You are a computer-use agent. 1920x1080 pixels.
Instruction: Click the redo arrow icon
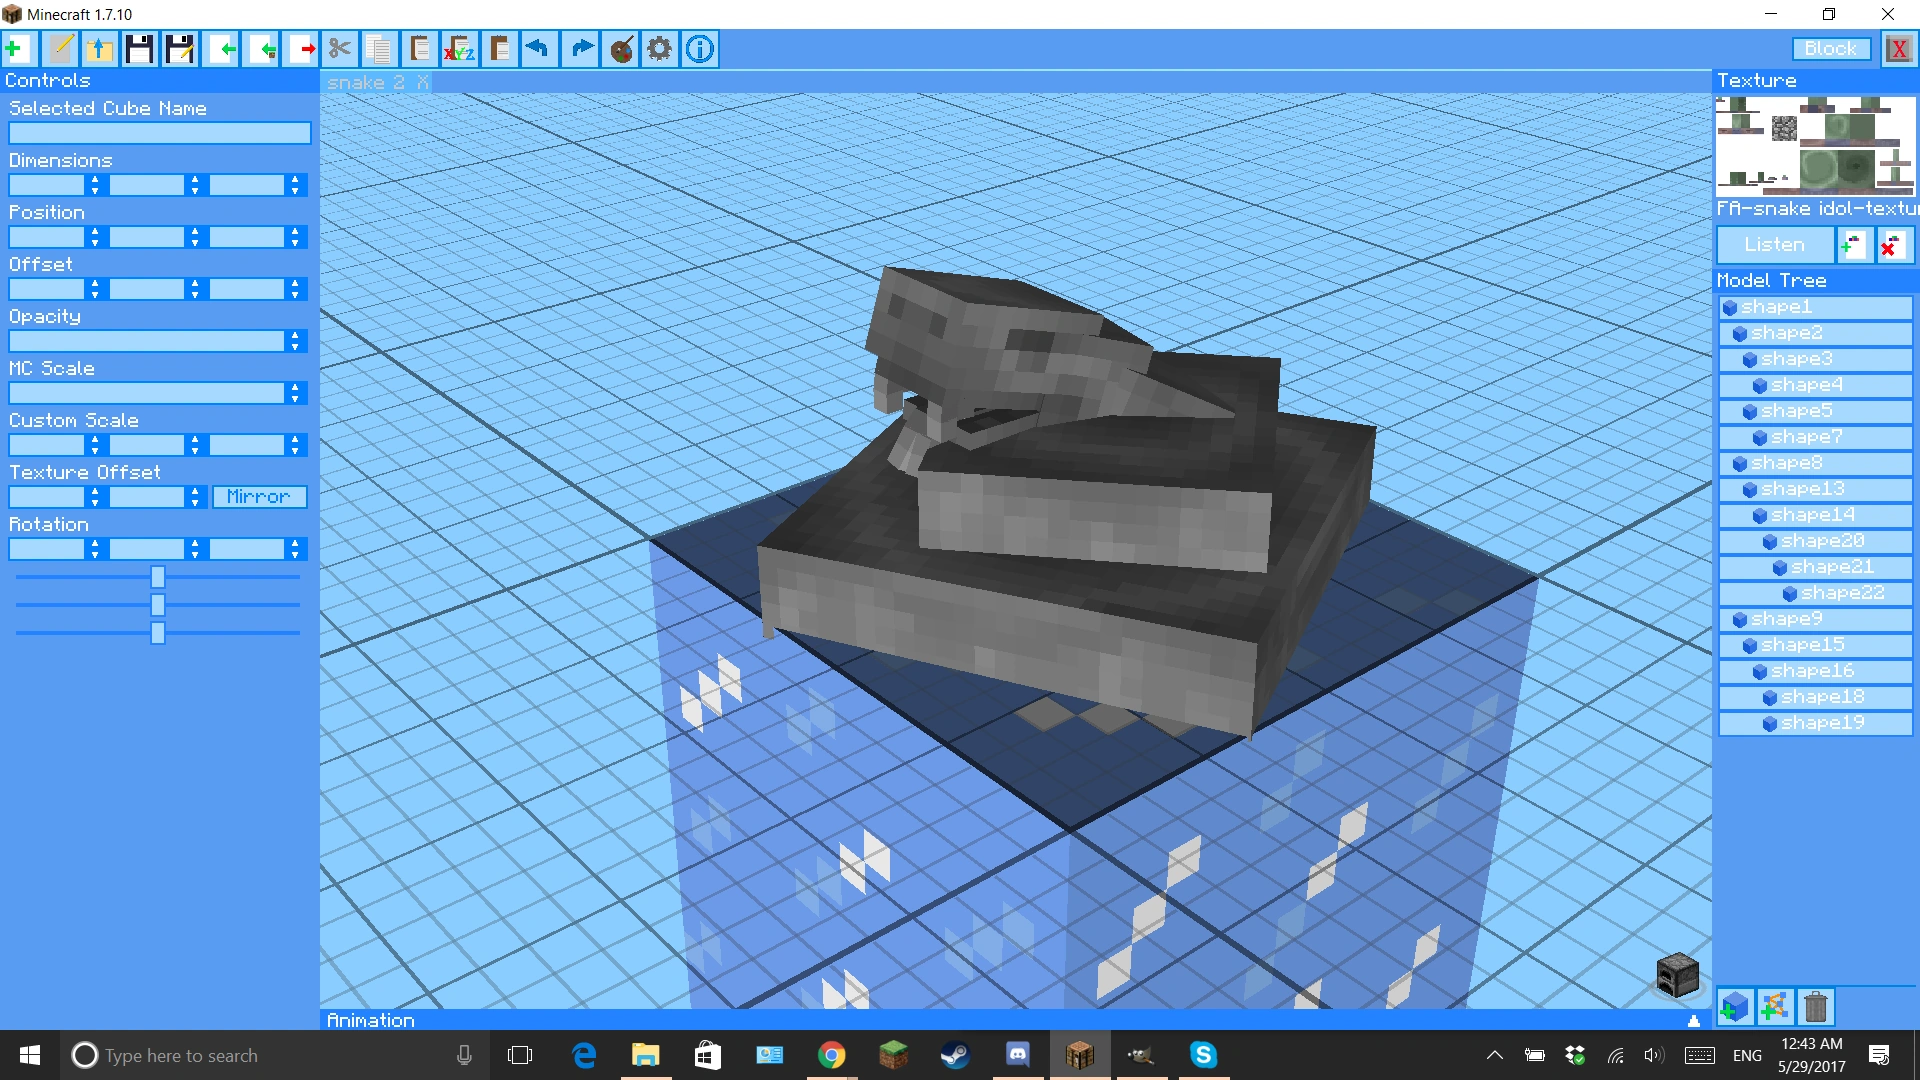tap(581, 48)
